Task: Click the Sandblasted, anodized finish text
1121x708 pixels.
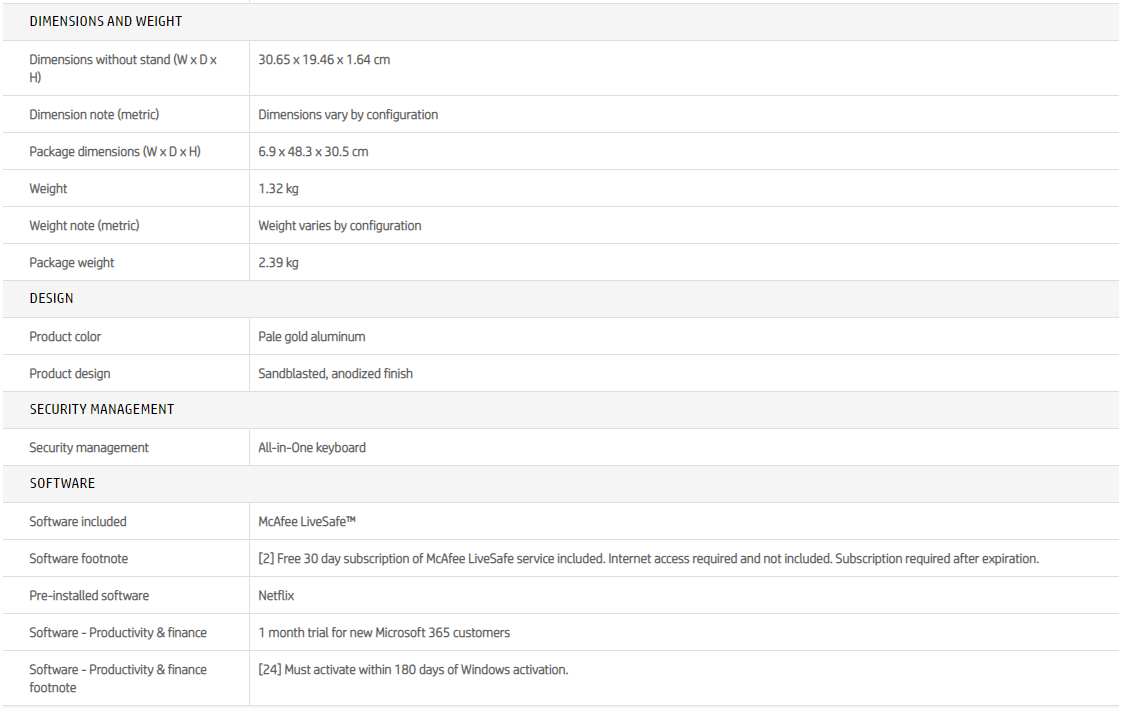Action: [x=335, y=374]
